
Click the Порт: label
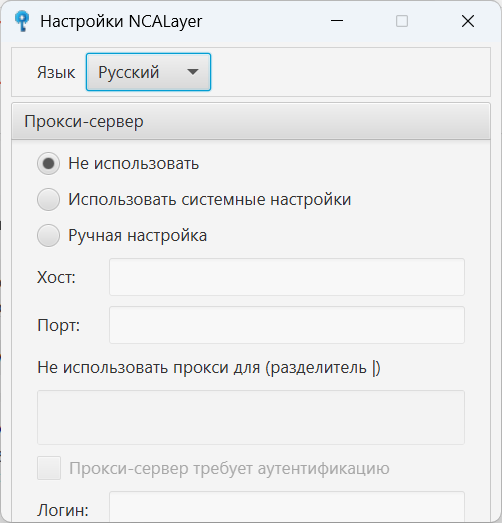pyautogui.click(x=58, y=325)
